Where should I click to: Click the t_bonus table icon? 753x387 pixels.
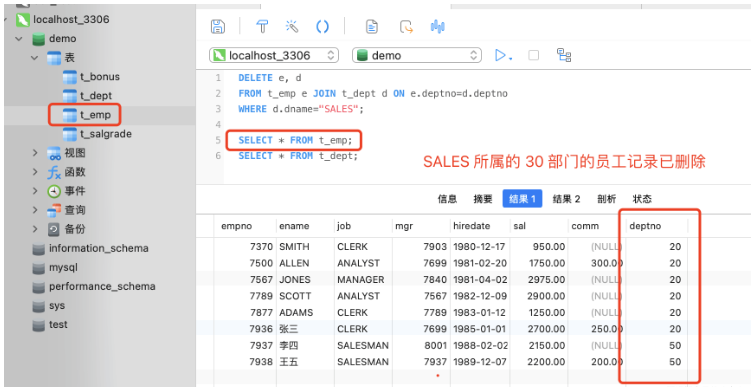tap(70, 77)
